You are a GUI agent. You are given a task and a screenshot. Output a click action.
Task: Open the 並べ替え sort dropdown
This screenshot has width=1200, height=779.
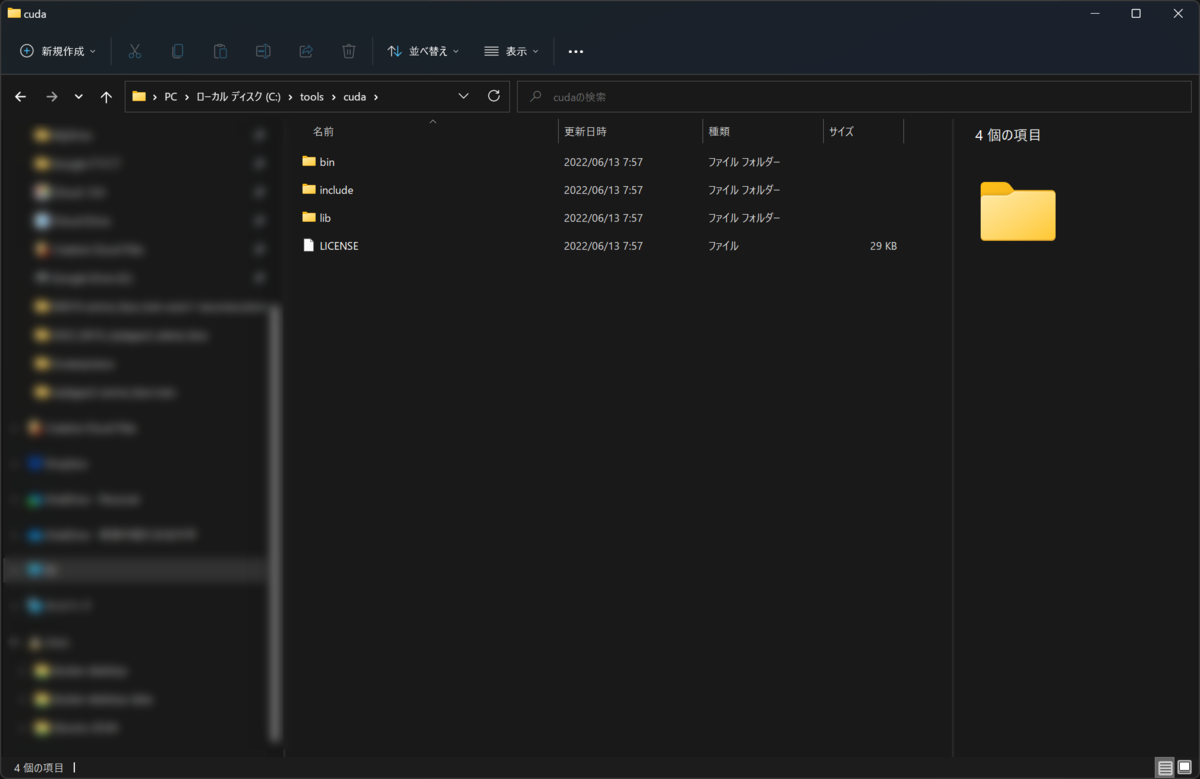[x=423, y=51]
